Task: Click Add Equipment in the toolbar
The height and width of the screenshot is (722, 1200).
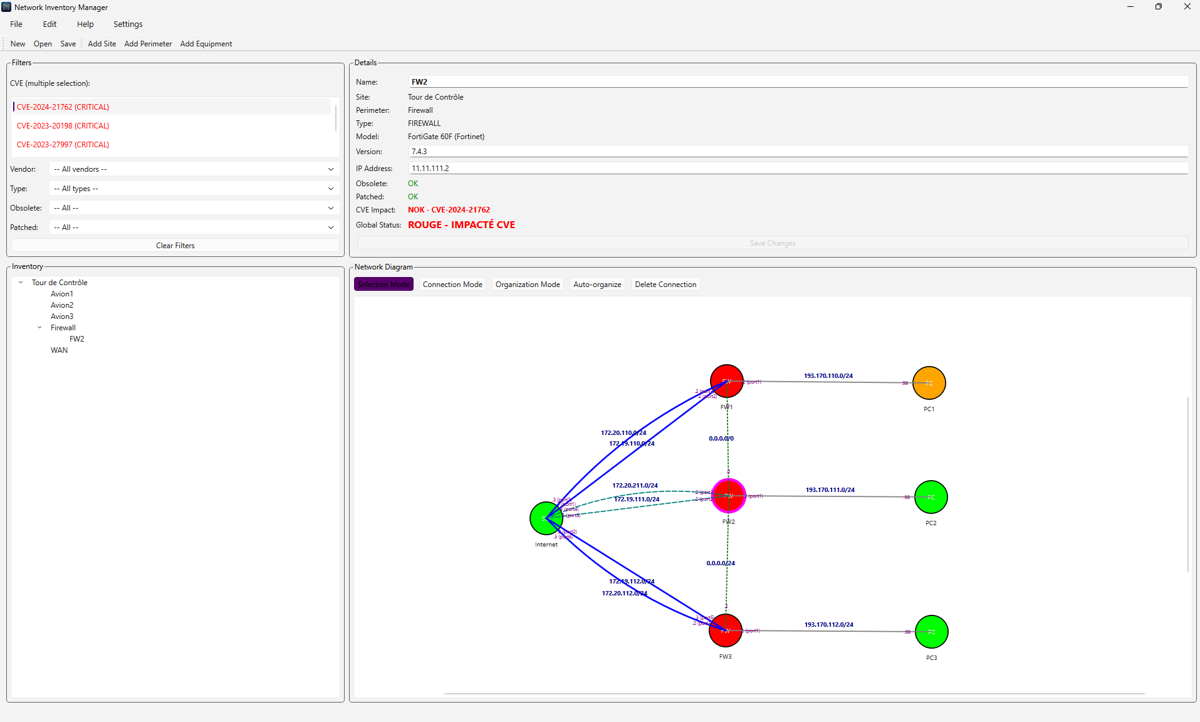Action: (x=206, y=44)
